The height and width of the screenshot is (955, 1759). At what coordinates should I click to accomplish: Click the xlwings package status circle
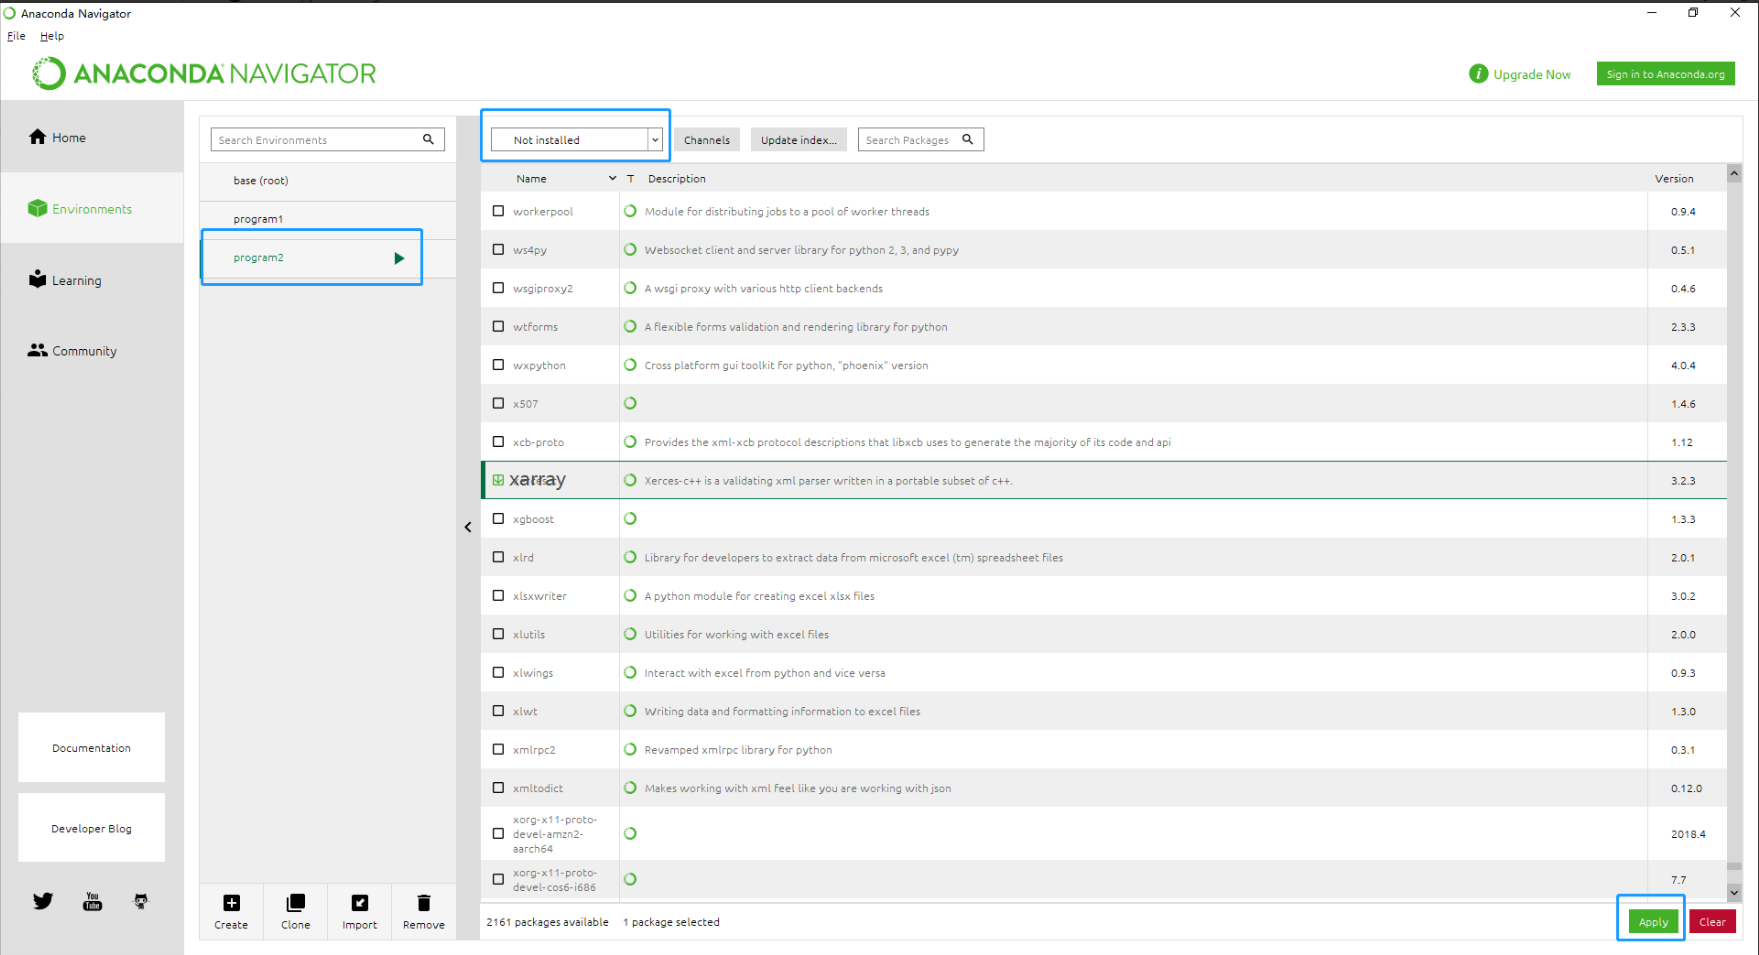[x=630, y=672]
